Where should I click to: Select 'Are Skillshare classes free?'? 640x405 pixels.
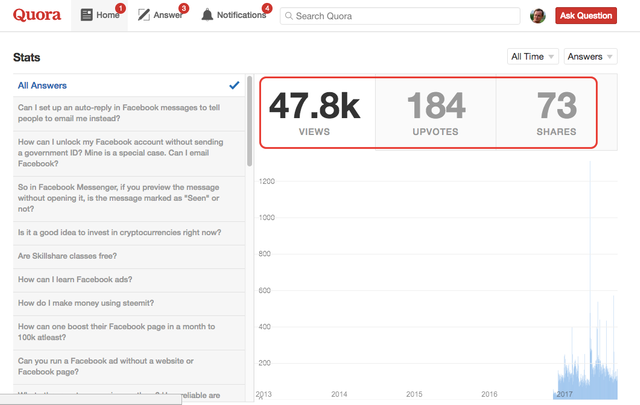pyautogui.click(x=129, y=256)
